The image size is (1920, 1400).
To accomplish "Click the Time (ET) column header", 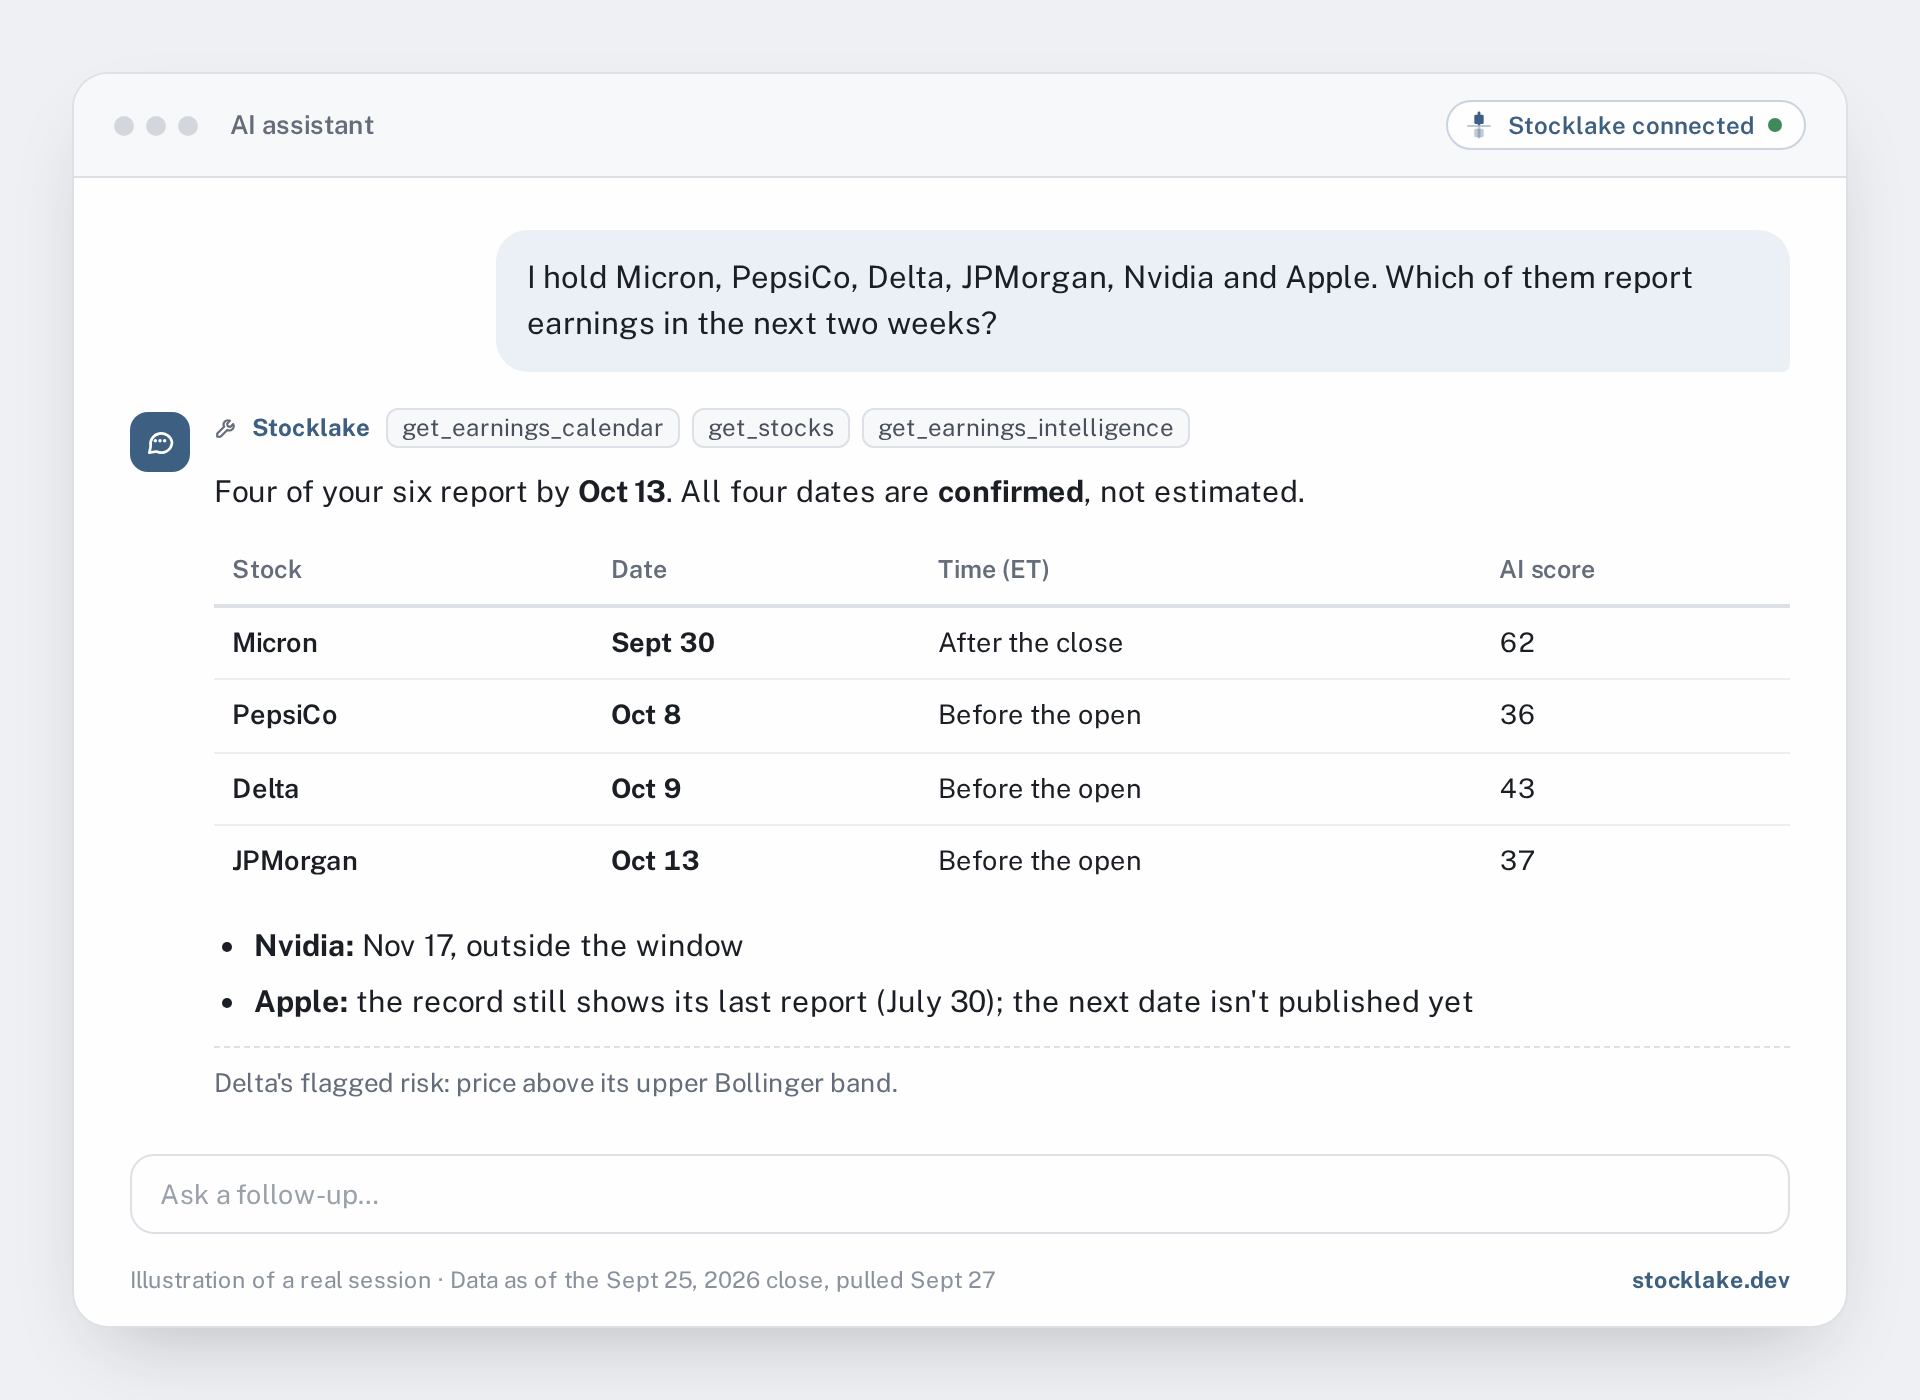I will coord(993,569).
